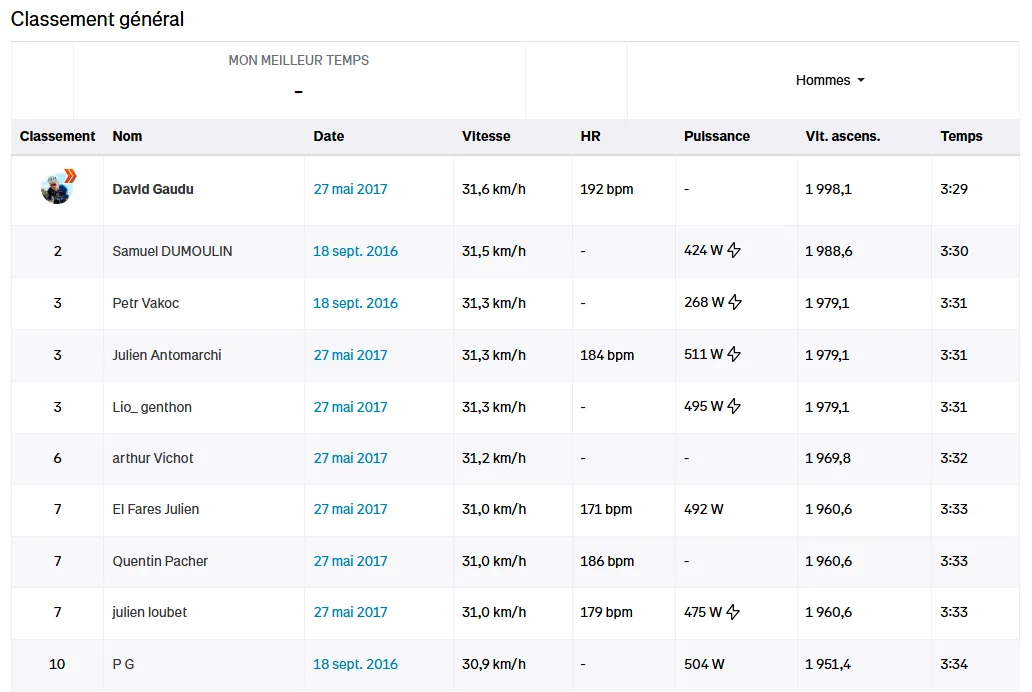1032x692 pixels.
Task: Open Lio_ genthon's 27 mai 2017 effort
Action: click(350, 407)
